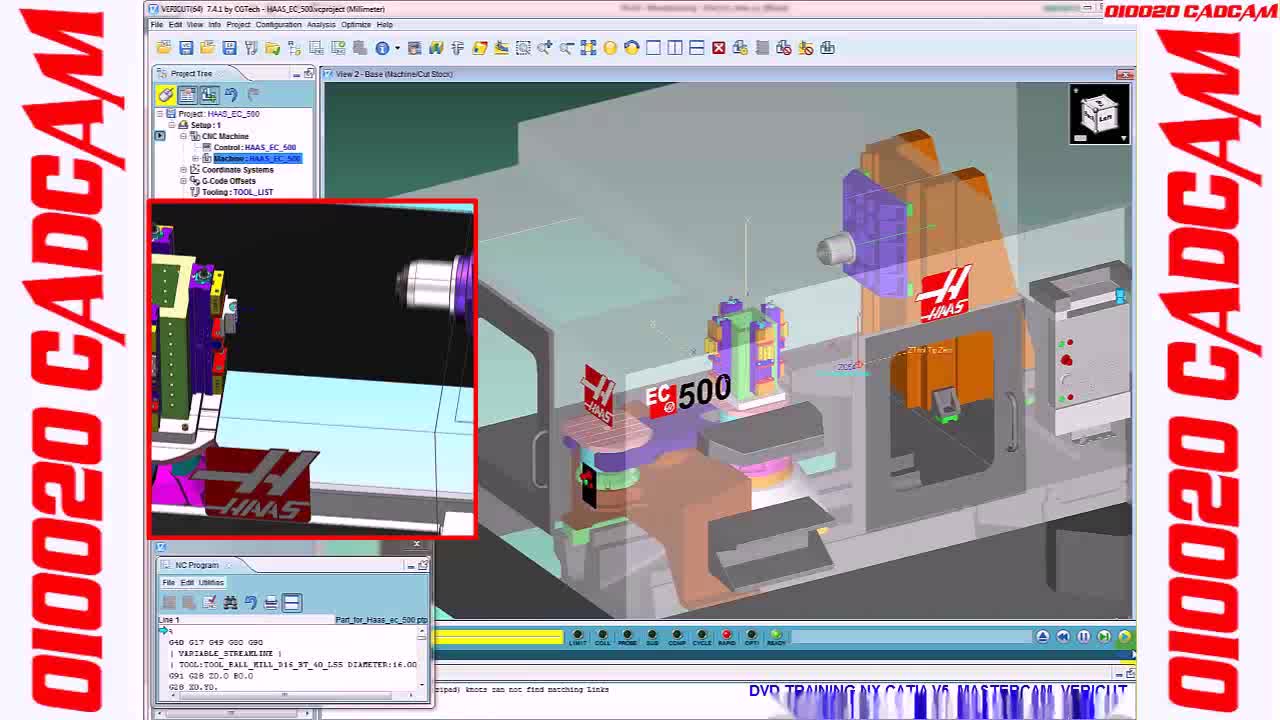Toggle the green READY status light
The height and width of the screenshot is (720, 1280).
point(776,637)
